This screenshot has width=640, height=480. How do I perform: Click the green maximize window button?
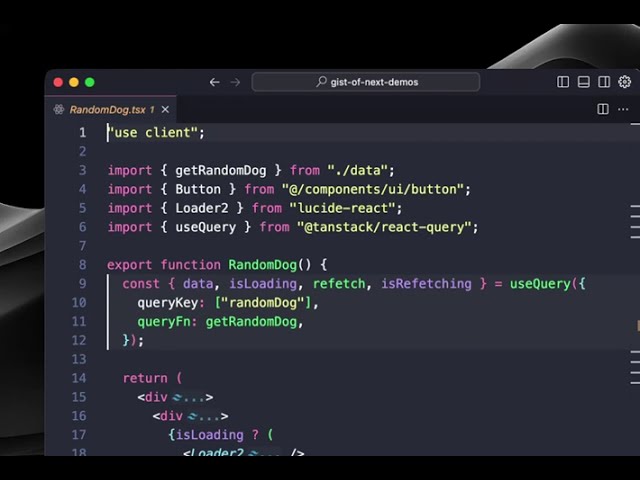(90, 82)
